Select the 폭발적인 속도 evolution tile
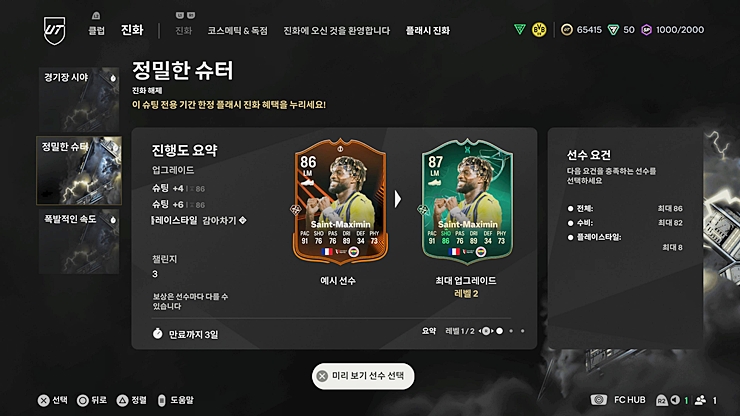 [79, 241]
